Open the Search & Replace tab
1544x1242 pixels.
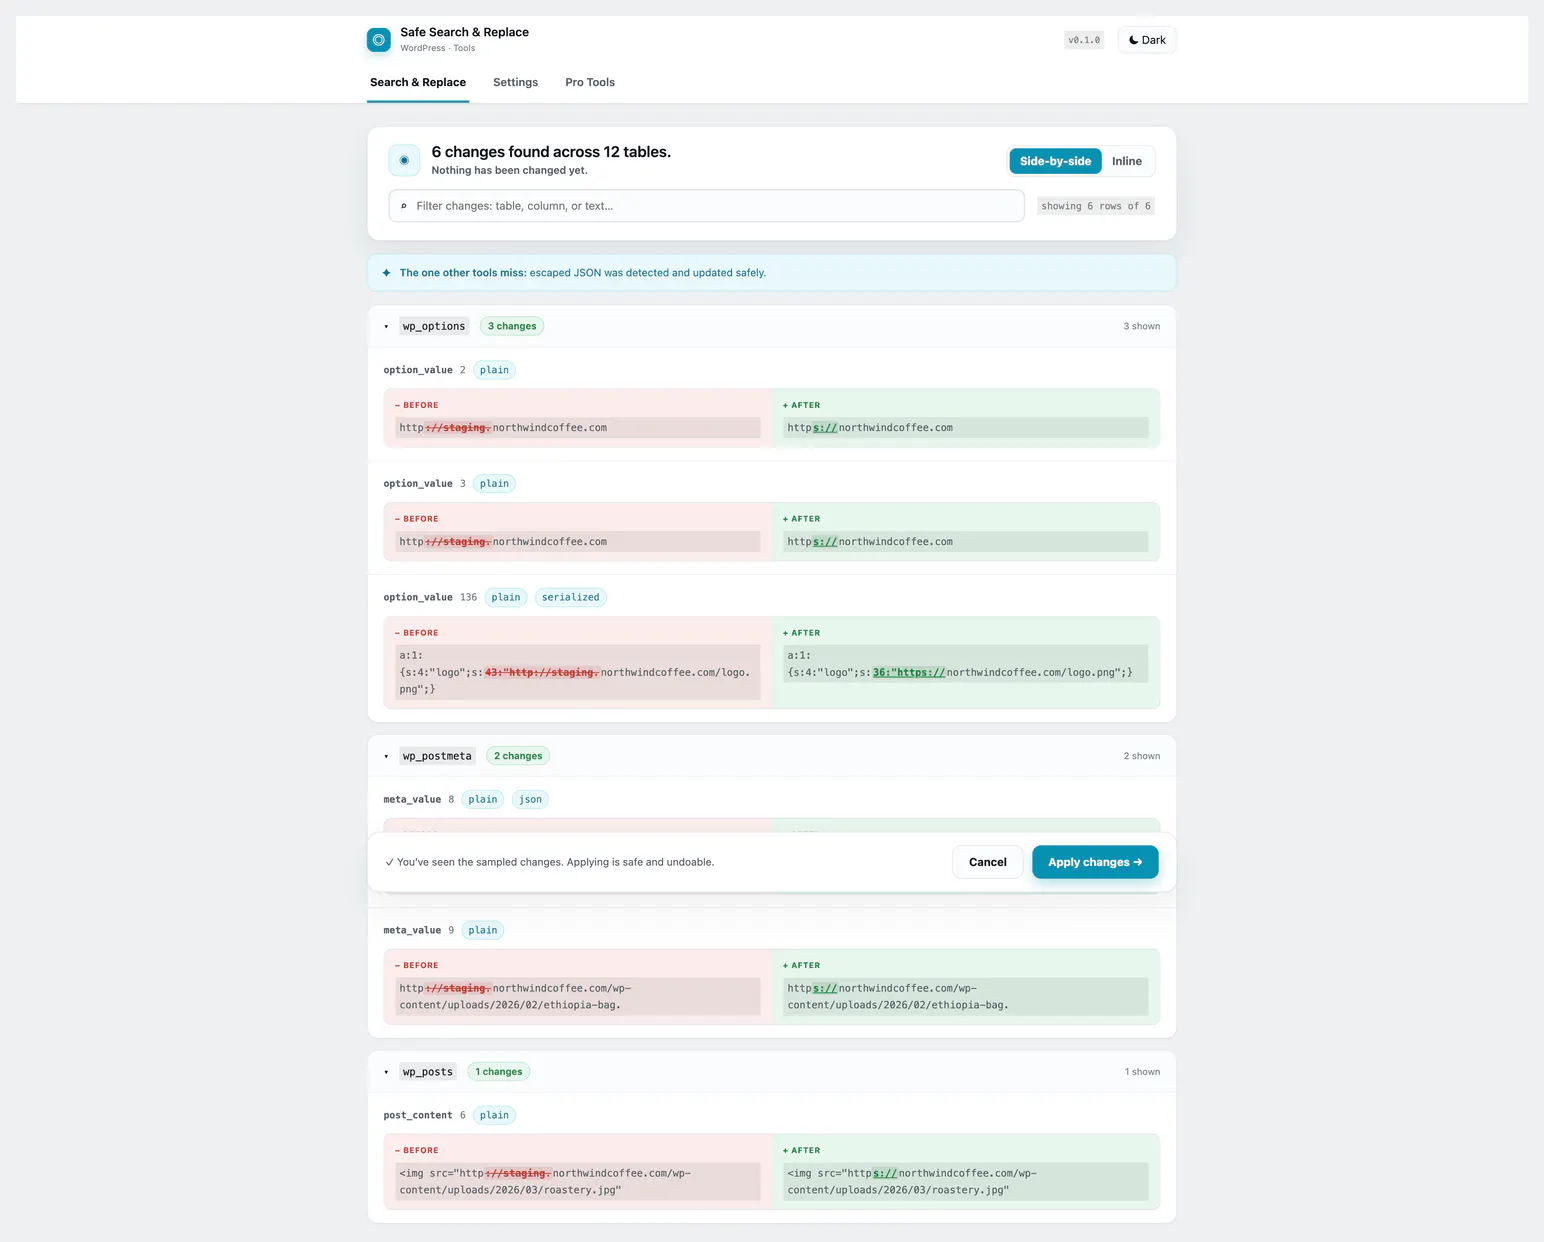click(x=418, y=82)
